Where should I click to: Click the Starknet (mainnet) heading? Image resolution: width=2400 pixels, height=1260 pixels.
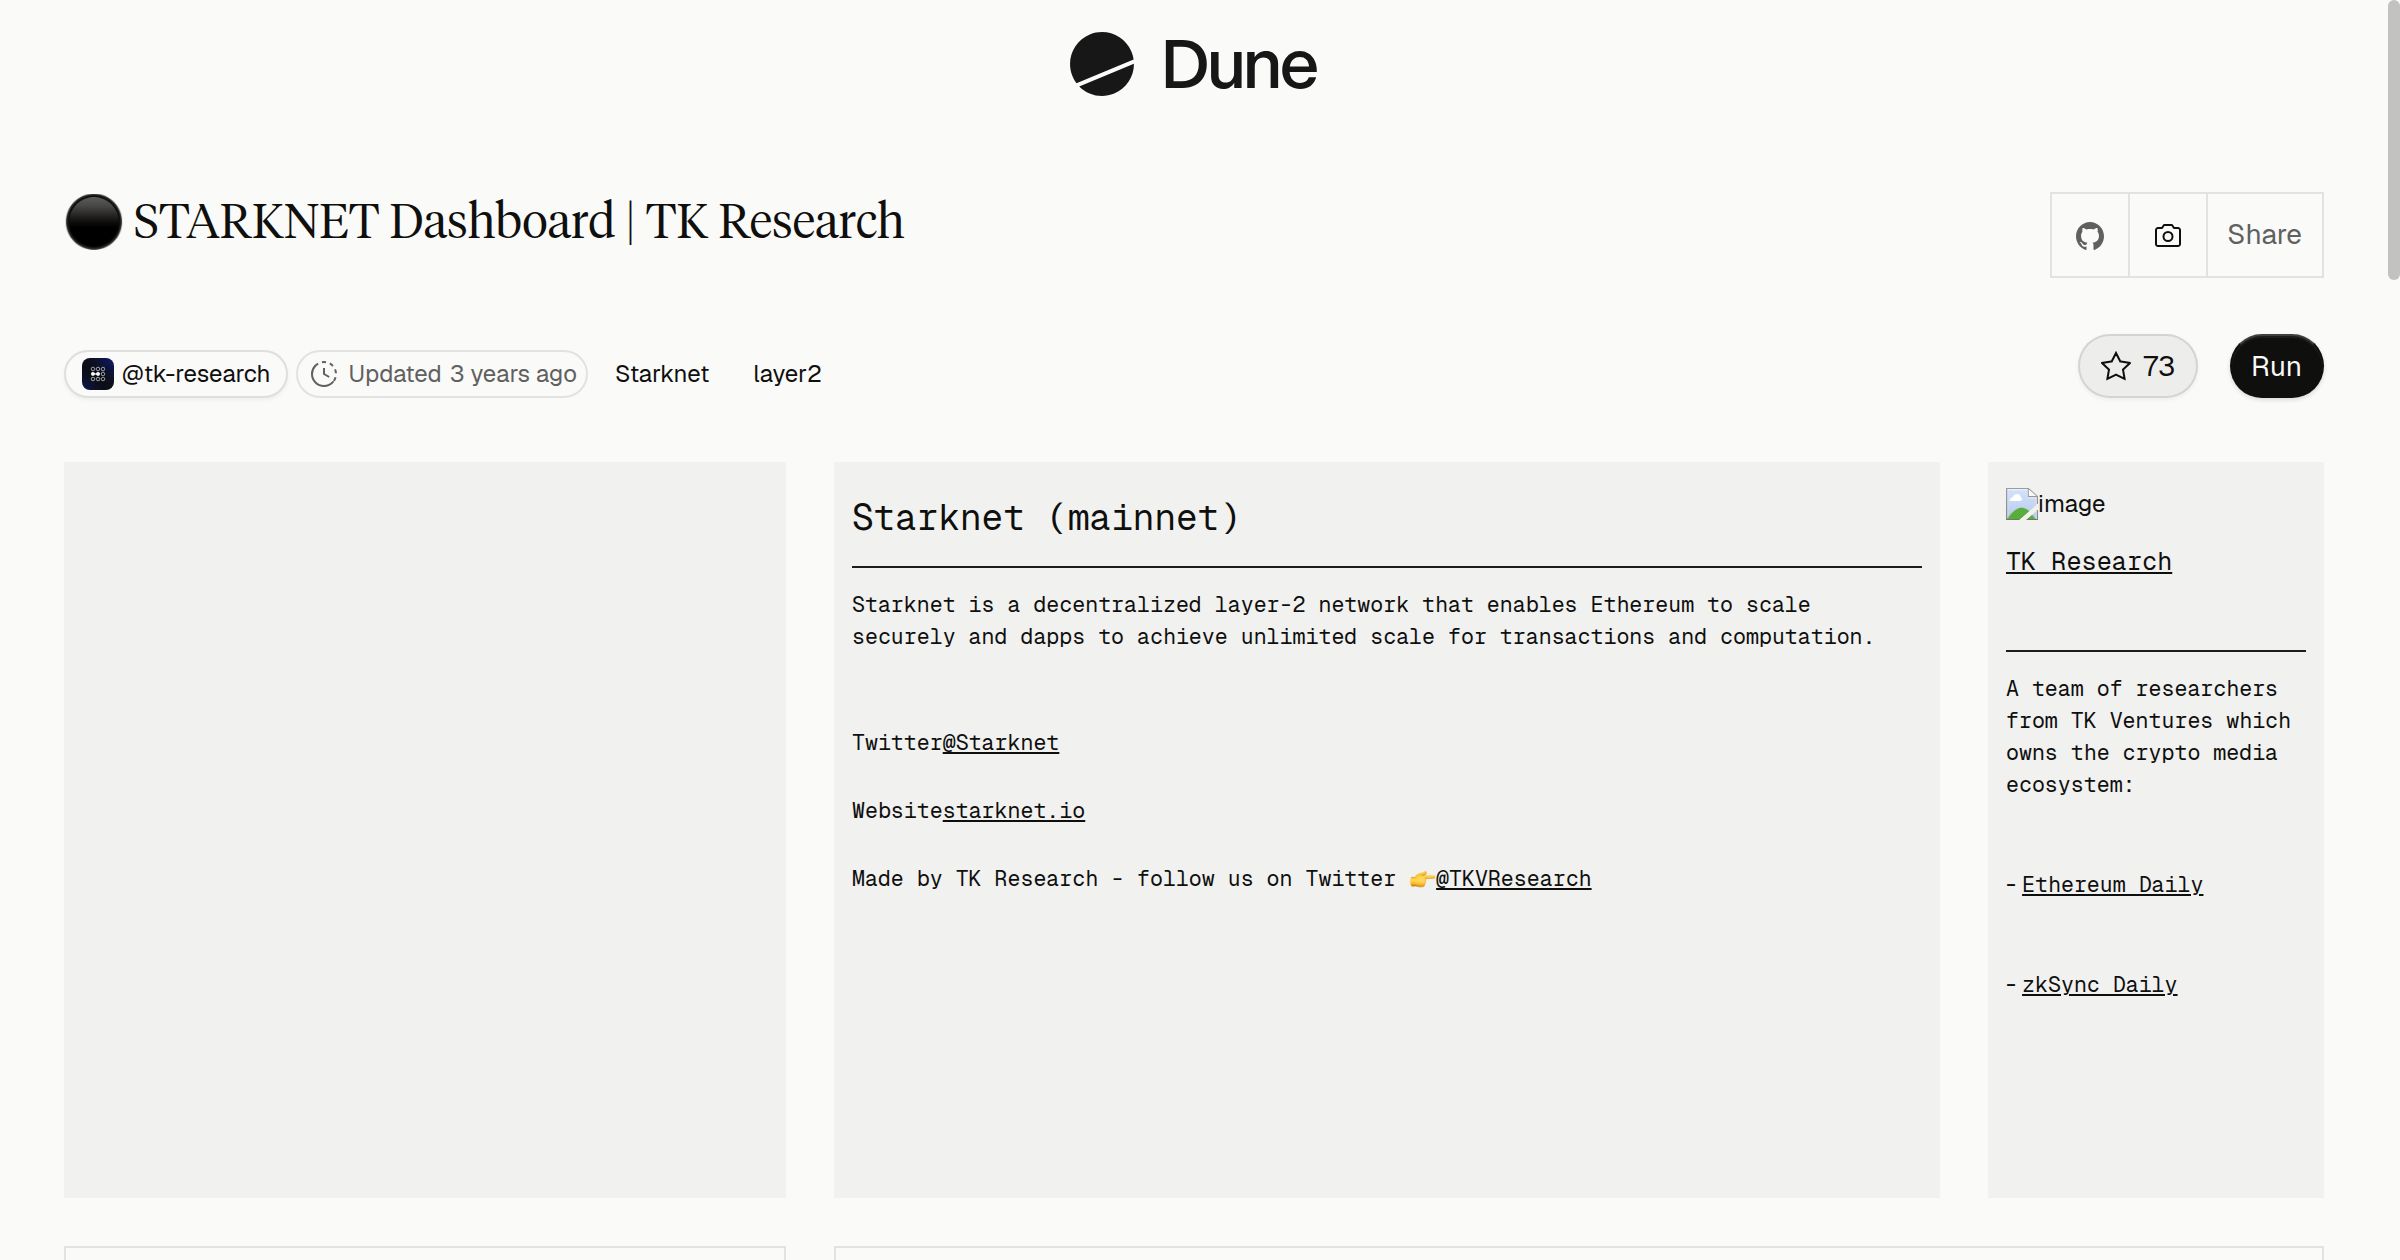[x=1045, y=518]
